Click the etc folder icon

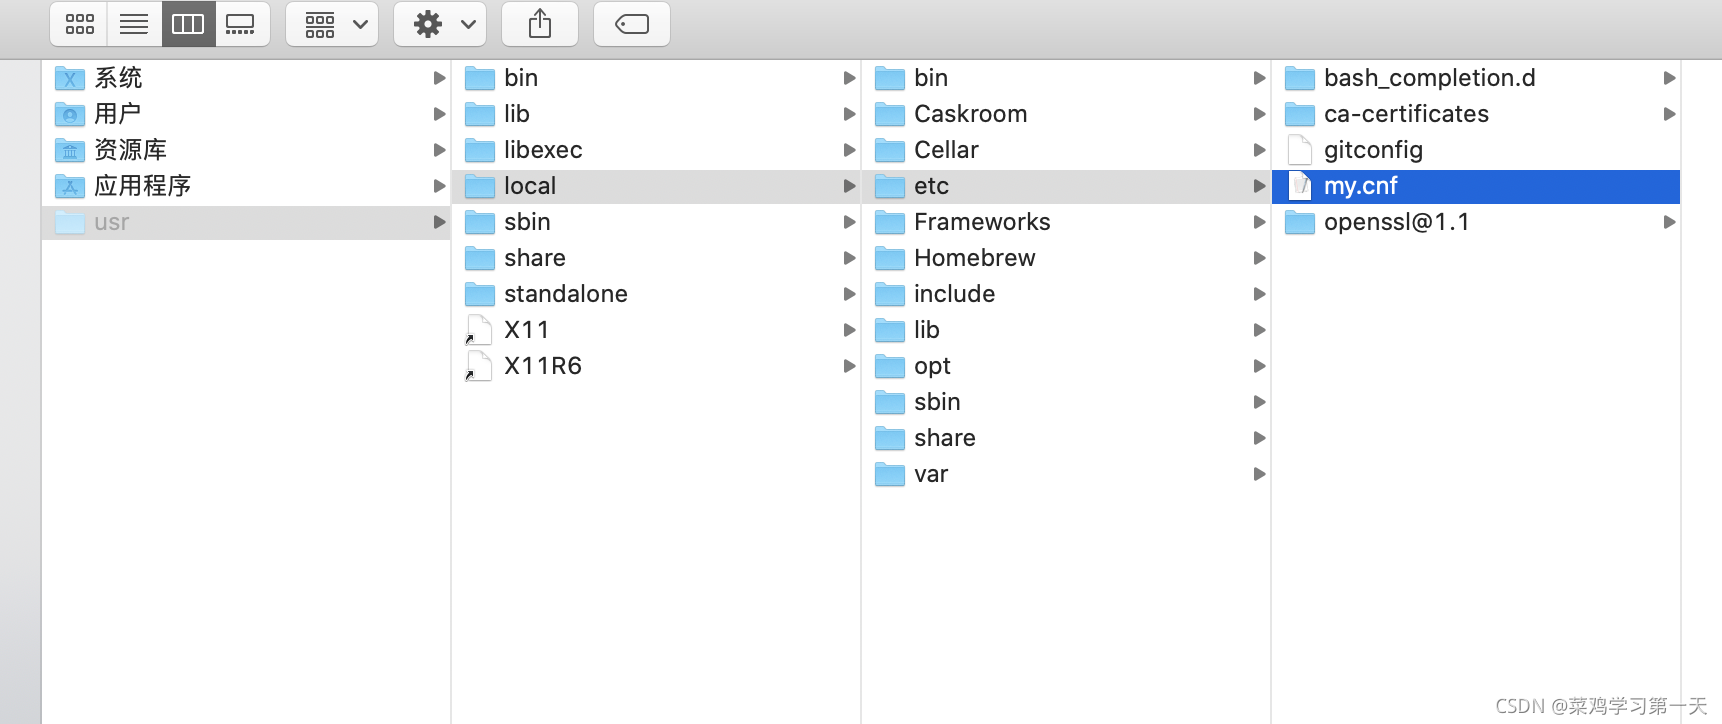pyautogui.click(x=890, y=186)
